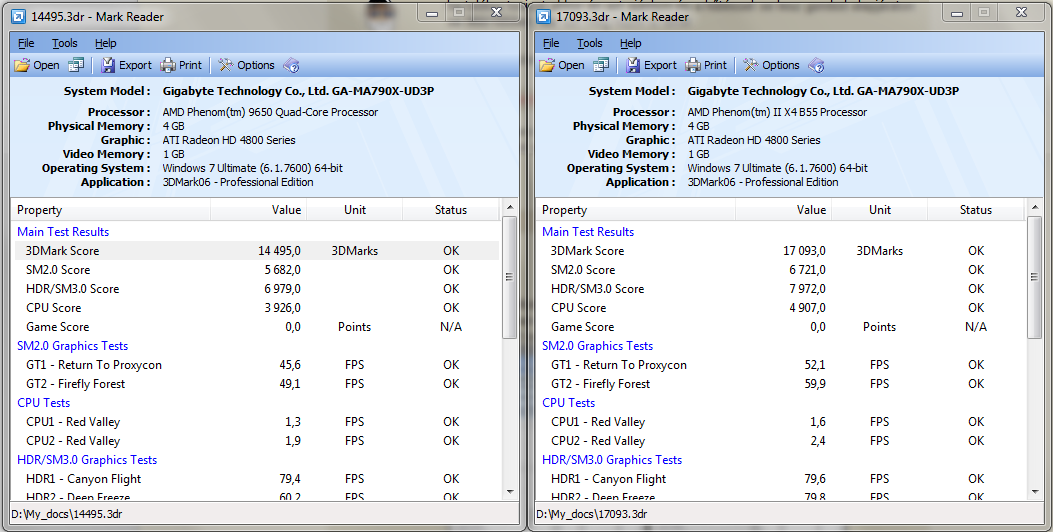Open Help menu in 14495.3dr window
Viewport: 1053px width, 532px height.
105,43
